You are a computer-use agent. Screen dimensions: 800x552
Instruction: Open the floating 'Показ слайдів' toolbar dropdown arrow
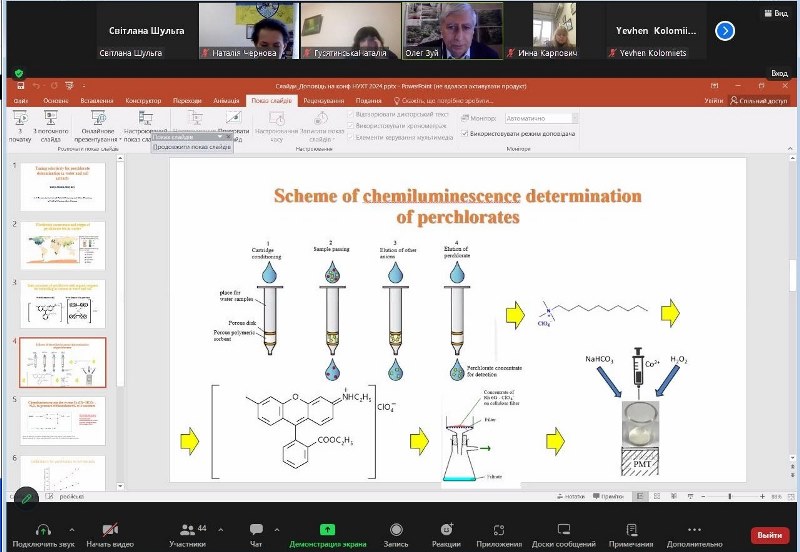pyautogui.click(x=220, y=137)
